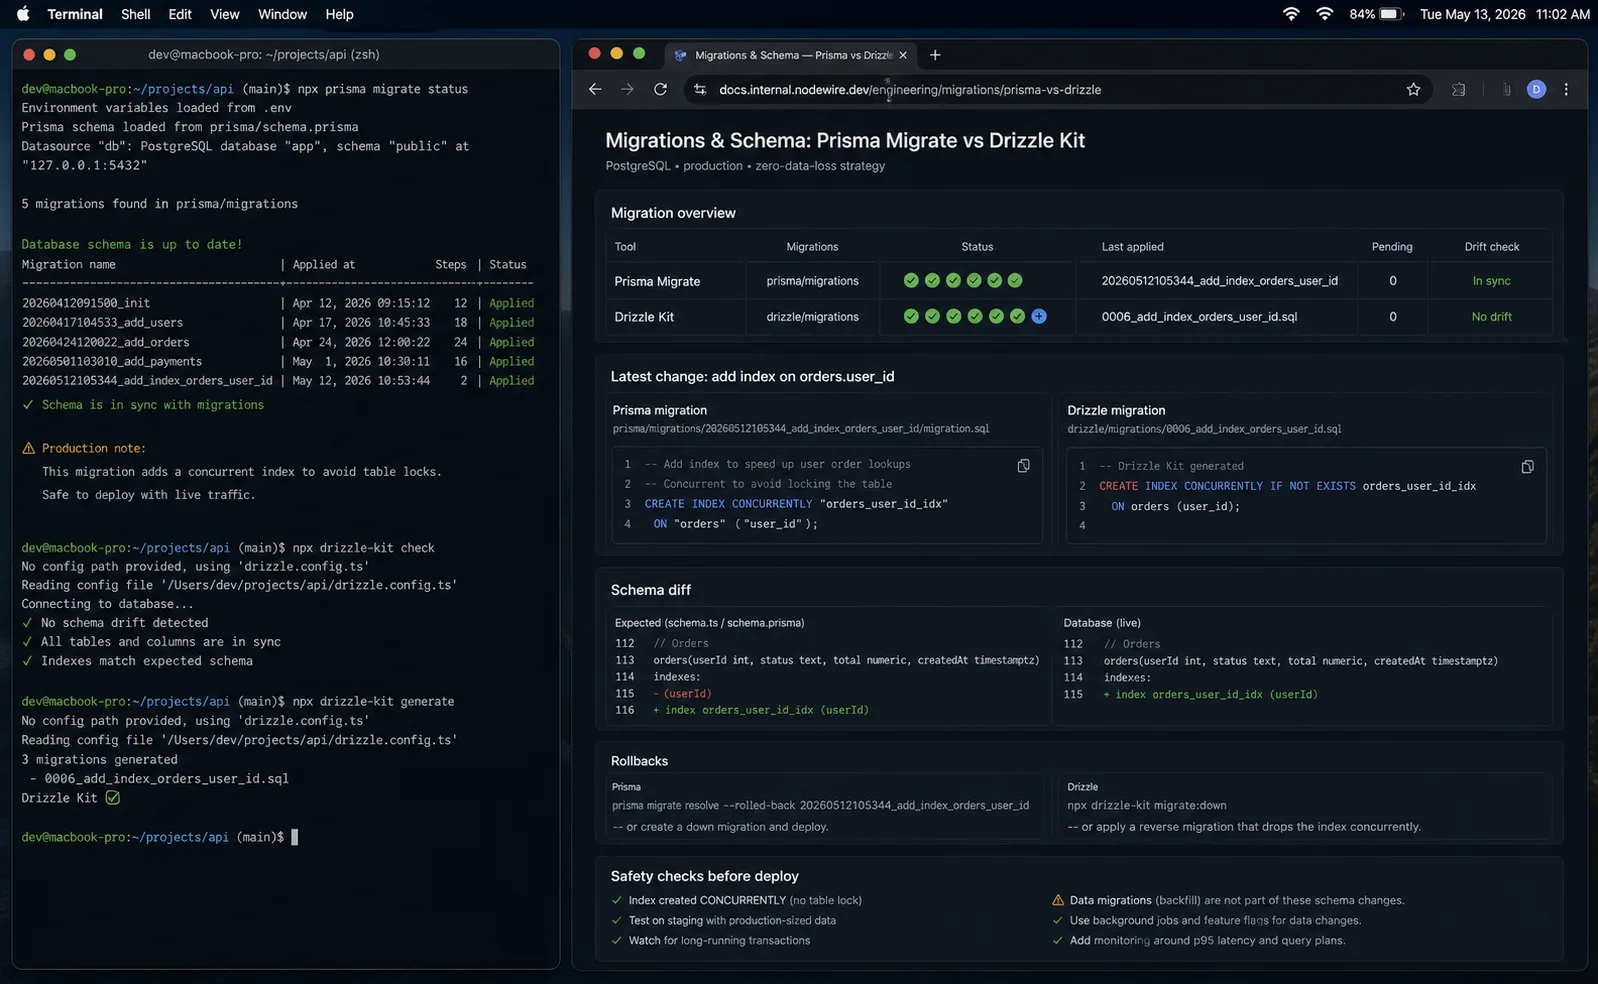Screen dimensions: 1598x984
Task: Open a new browser tab
Action: coord(935,55)
